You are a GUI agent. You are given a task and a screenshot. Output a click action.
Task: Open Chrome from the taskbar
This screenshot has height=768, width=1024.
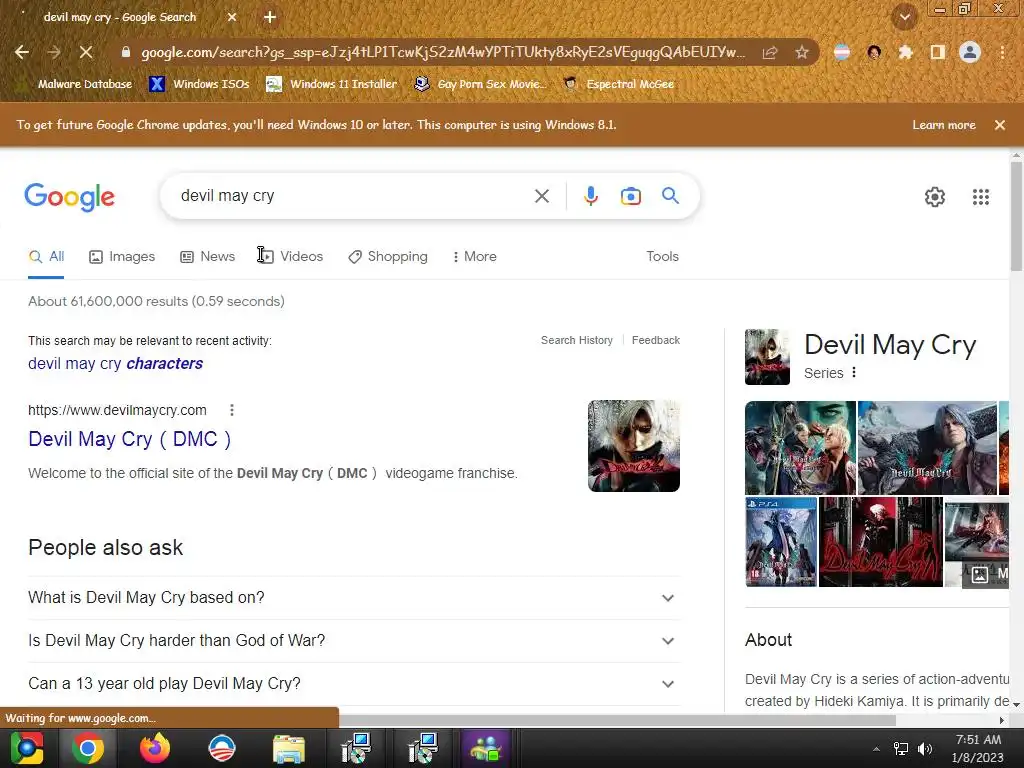tap(88, 748)
